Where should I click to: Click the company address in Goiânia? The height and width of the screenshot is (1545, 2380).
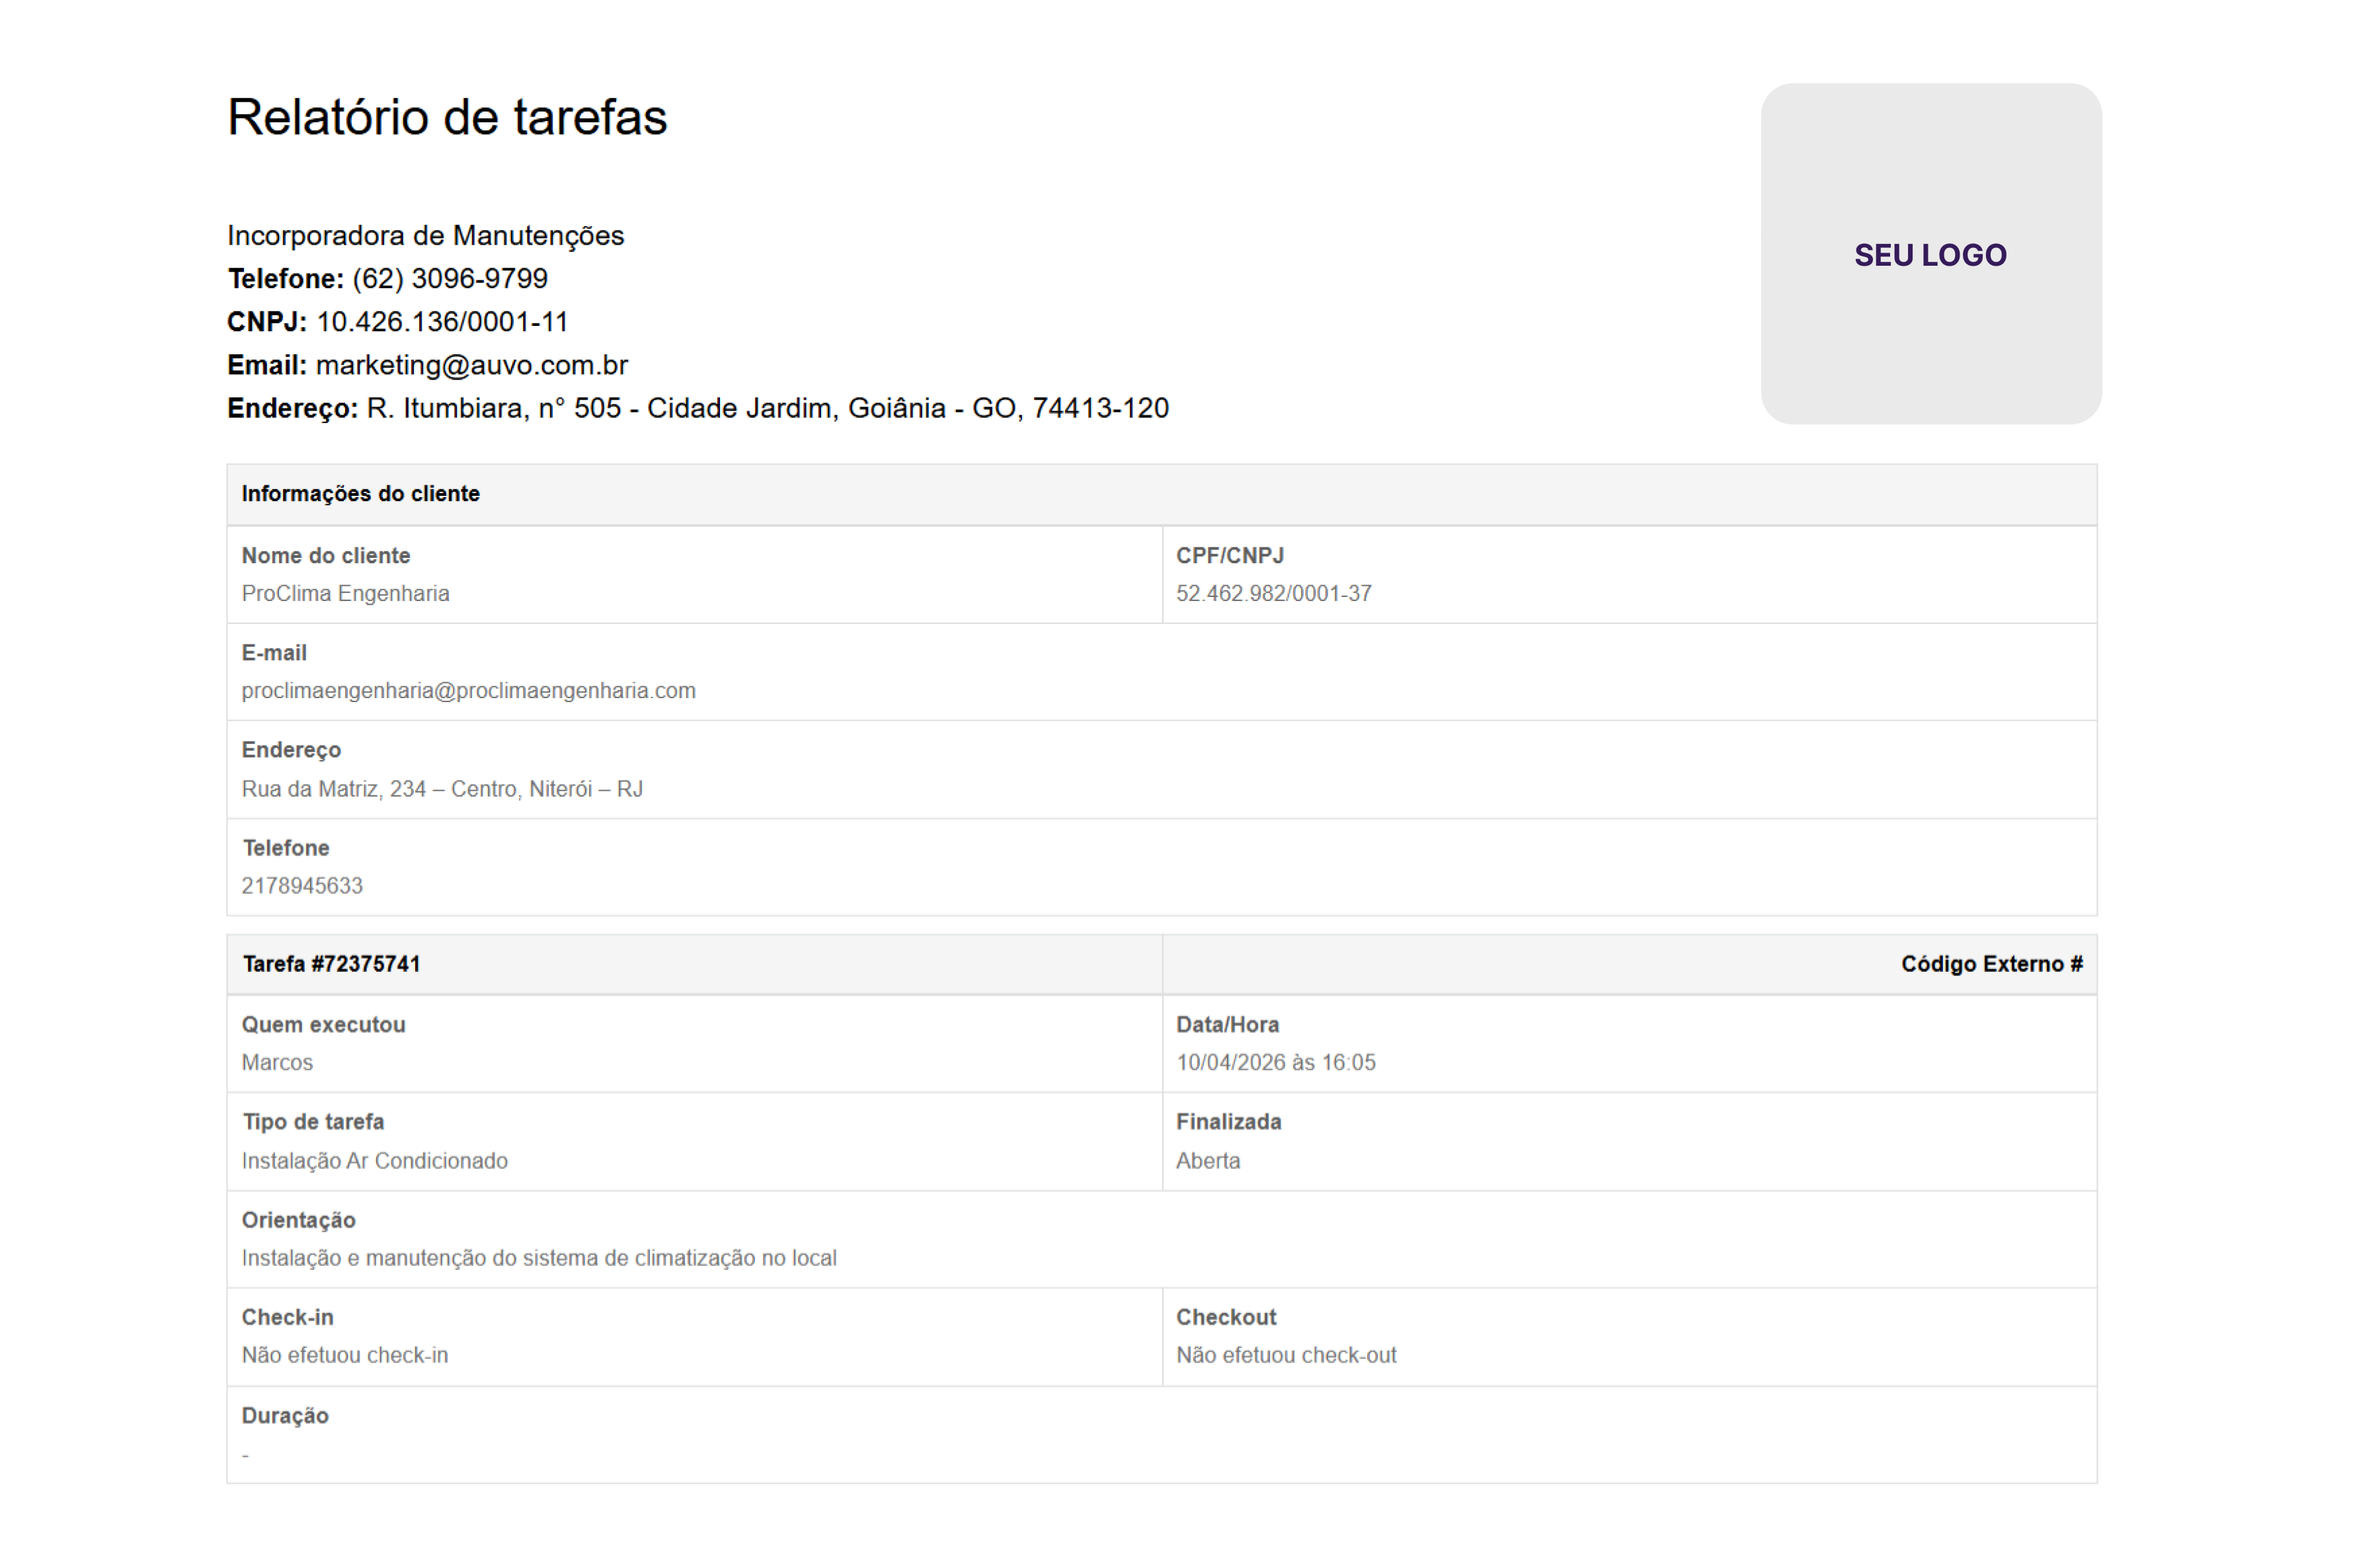pyautogui.click(x=766, y=408)
